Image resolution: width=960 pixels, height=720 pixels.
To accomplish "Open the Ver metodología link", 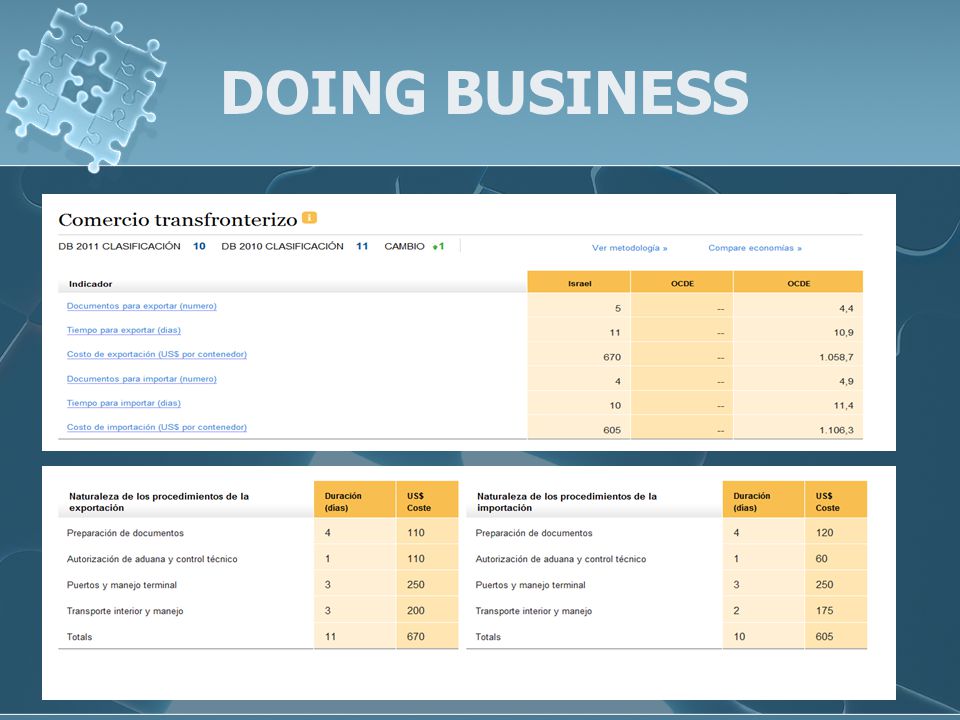I will (629, 248).
